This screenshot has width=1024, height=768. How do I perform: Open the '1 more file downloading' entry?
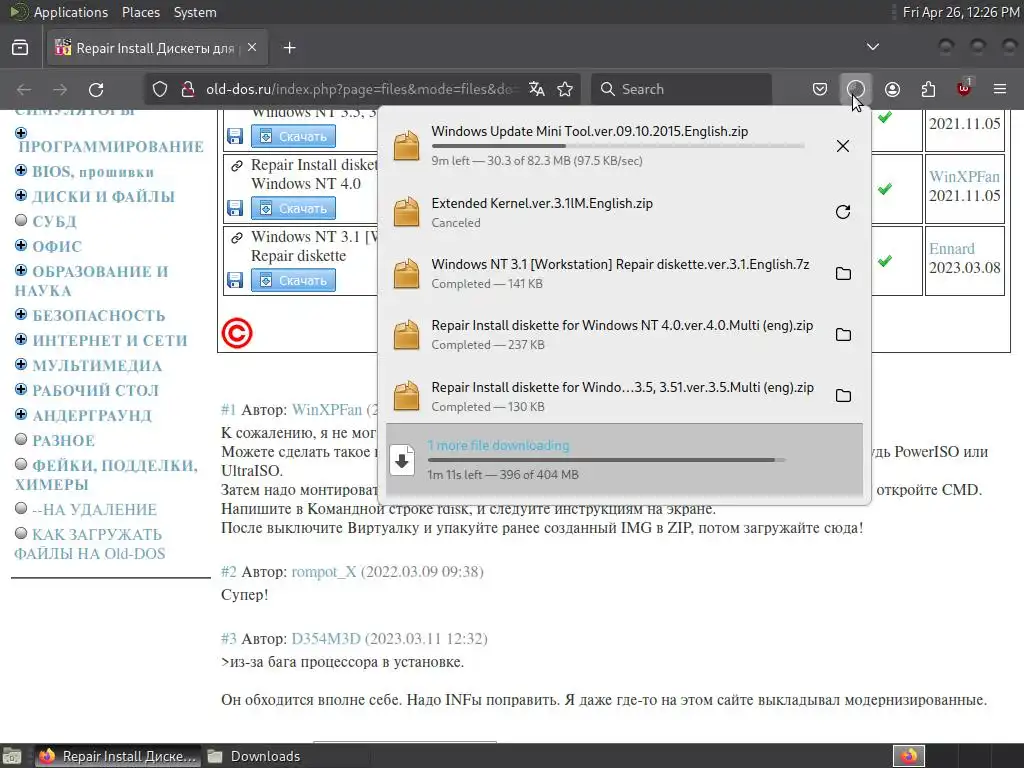coord(624,460)
